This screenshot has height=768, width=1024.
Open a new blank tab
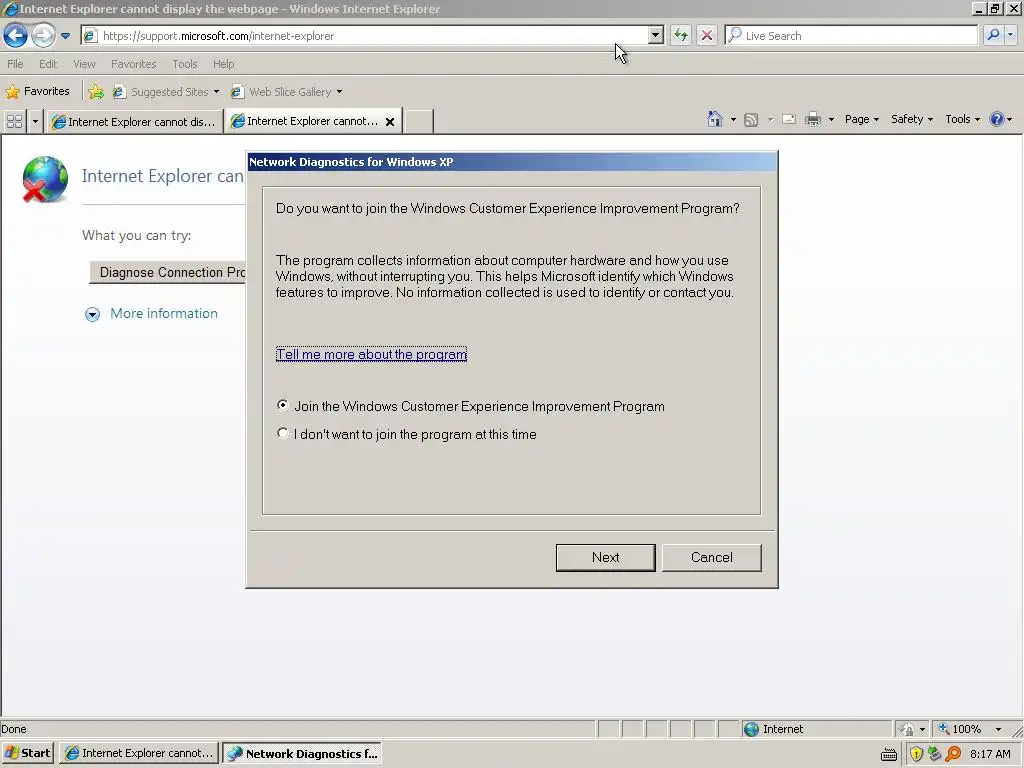(x=419, y=121)
